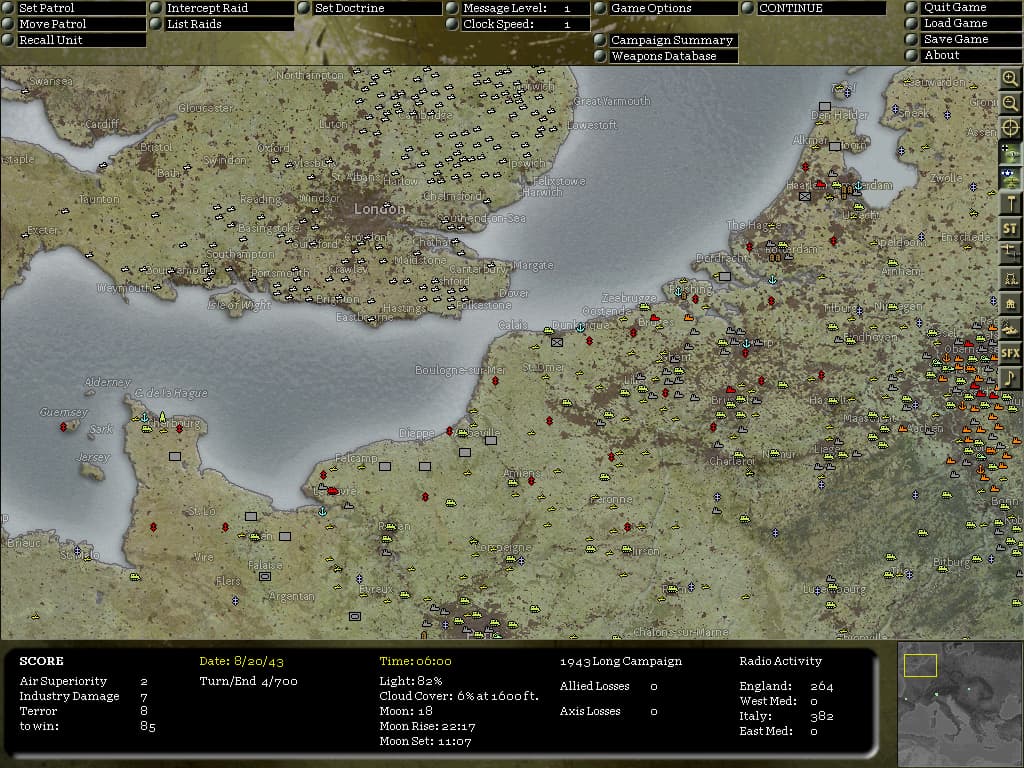
Task: Open Game Options
Action: (673, 8)
